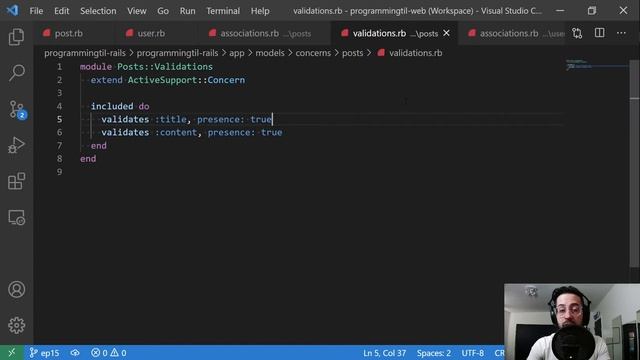Click the 'included do' line
Screen dimensions: 640x360
tap(120, 106)
